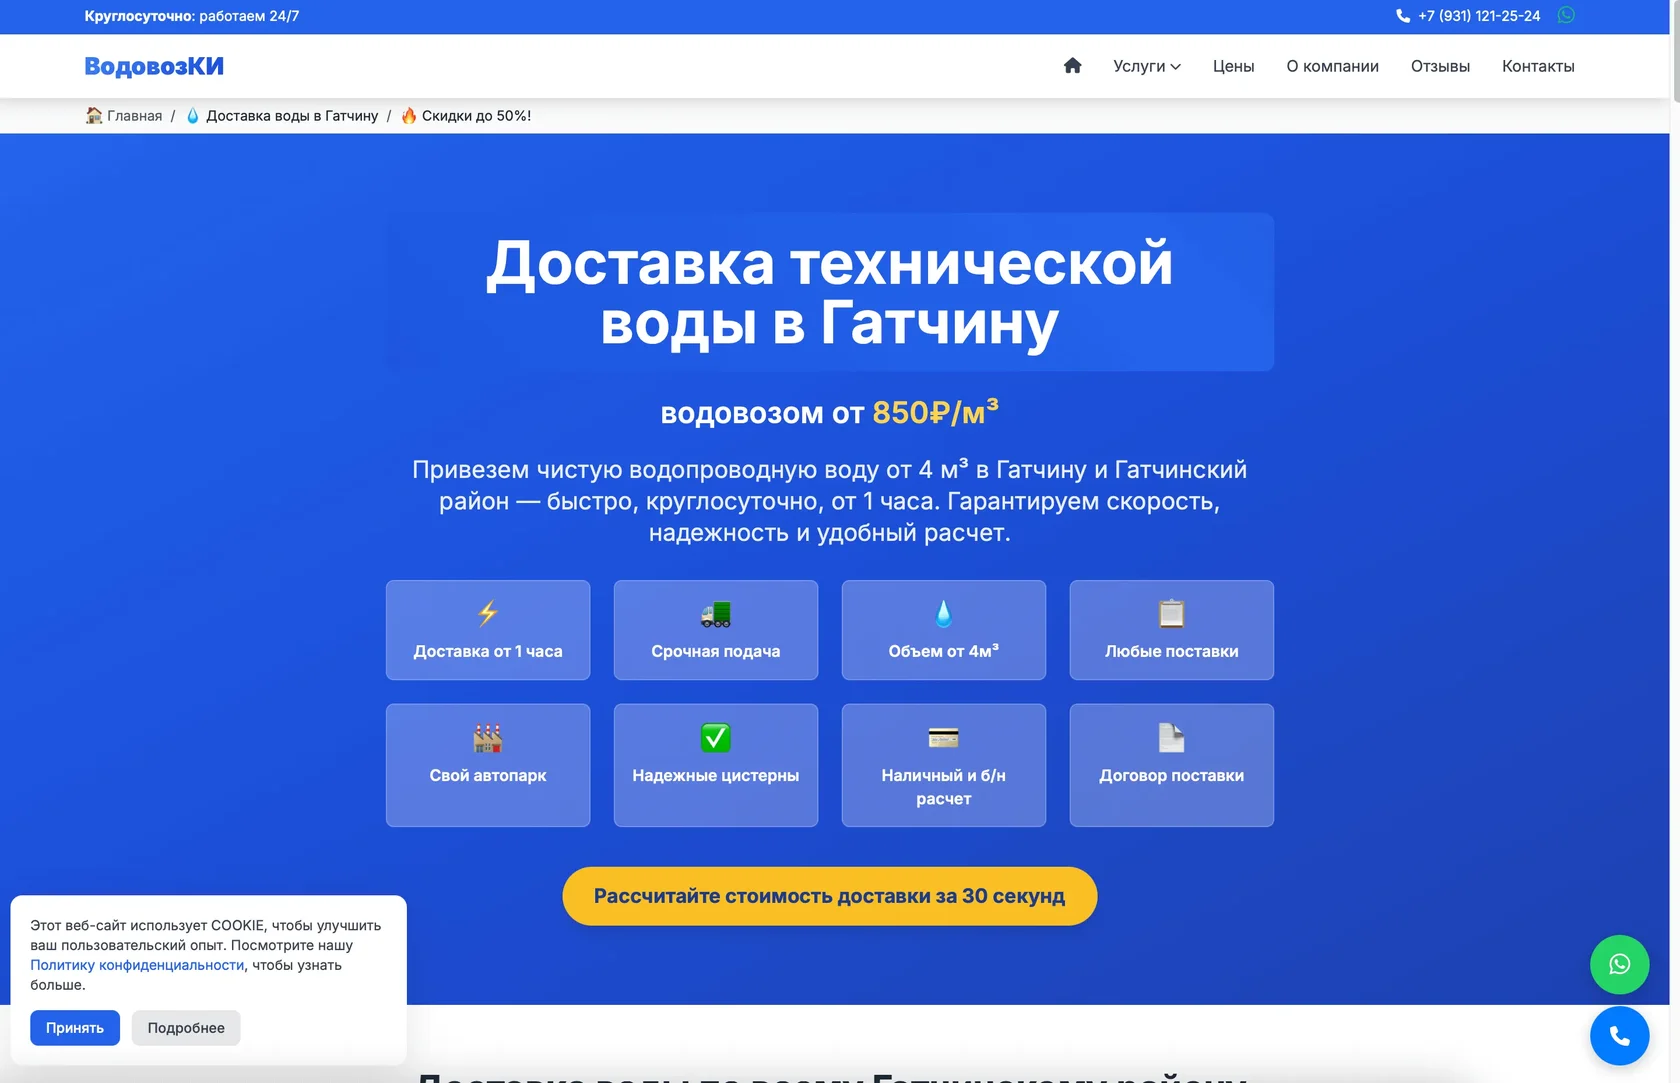Click the document icon on Договор поставки card
The height and width of the screenshot is (1083, 1680).
pos(1170,738)
